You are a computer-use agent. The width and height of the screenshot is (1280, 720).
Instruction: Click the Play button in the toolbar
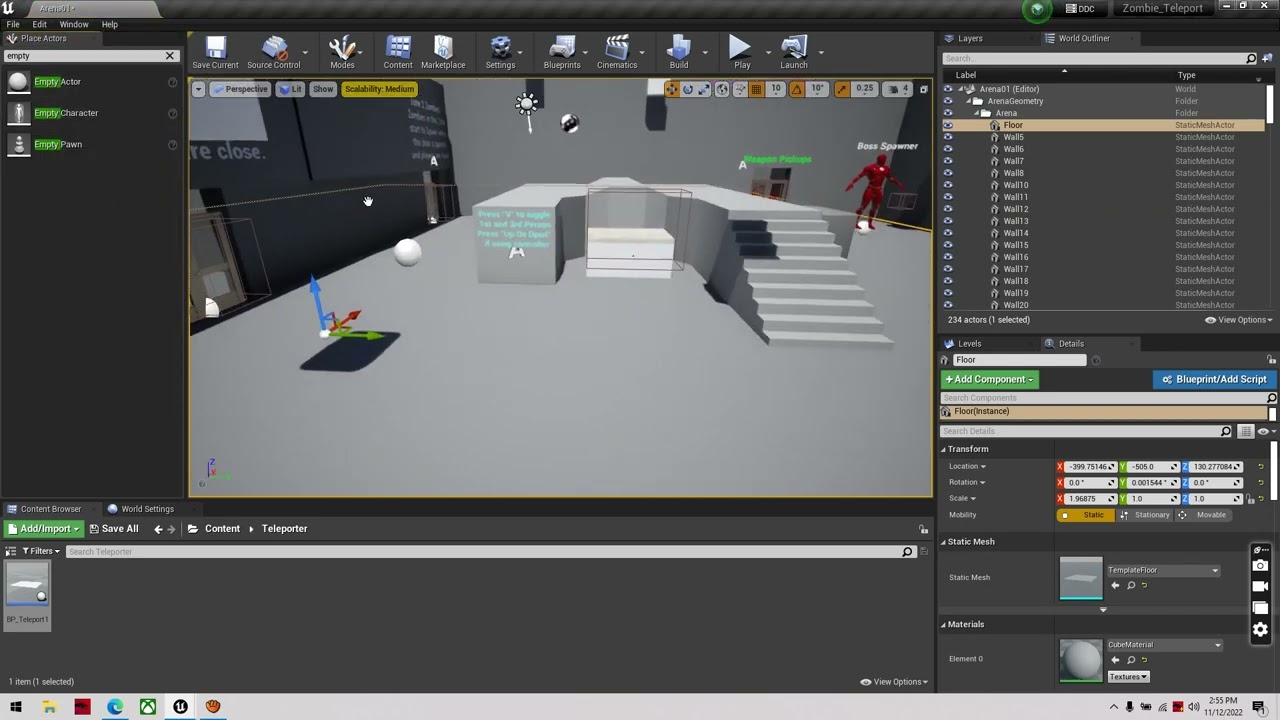(x=741, y=52)
